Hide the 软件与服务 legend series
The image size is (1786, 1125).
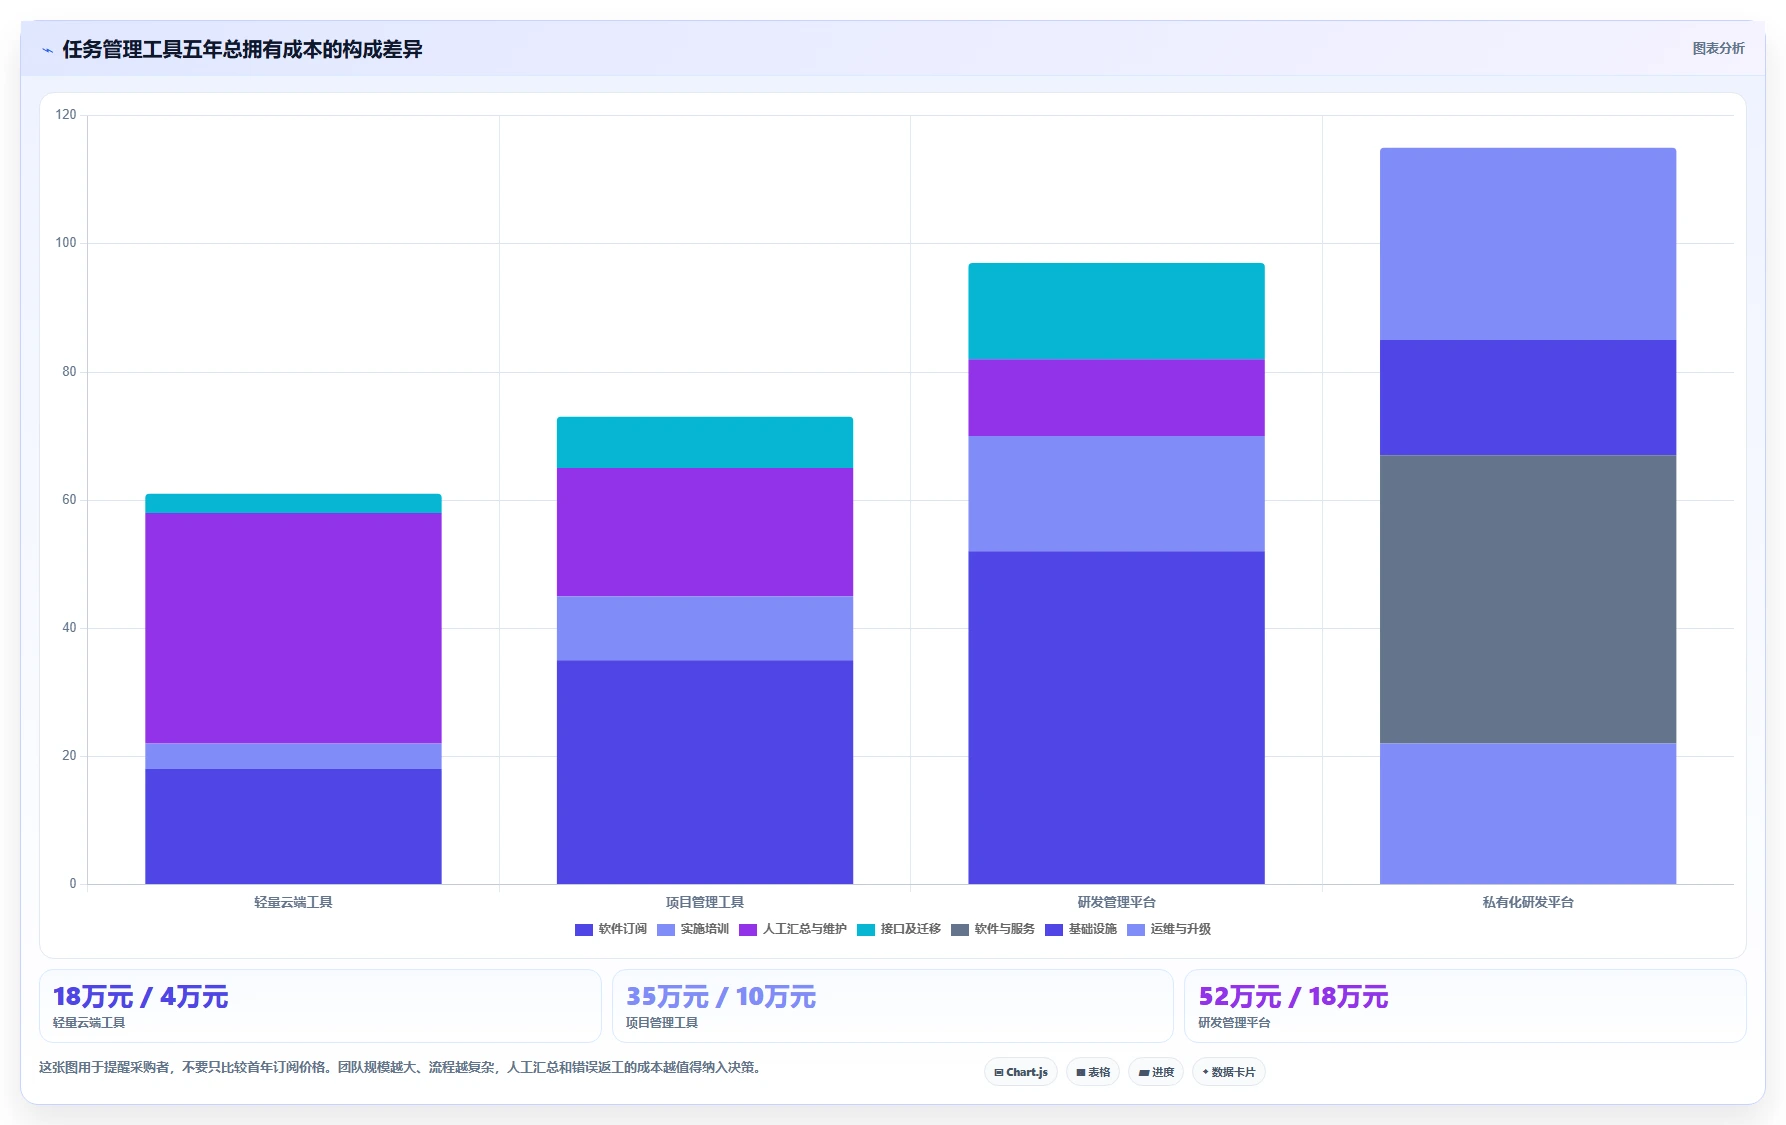pos(993,929)
